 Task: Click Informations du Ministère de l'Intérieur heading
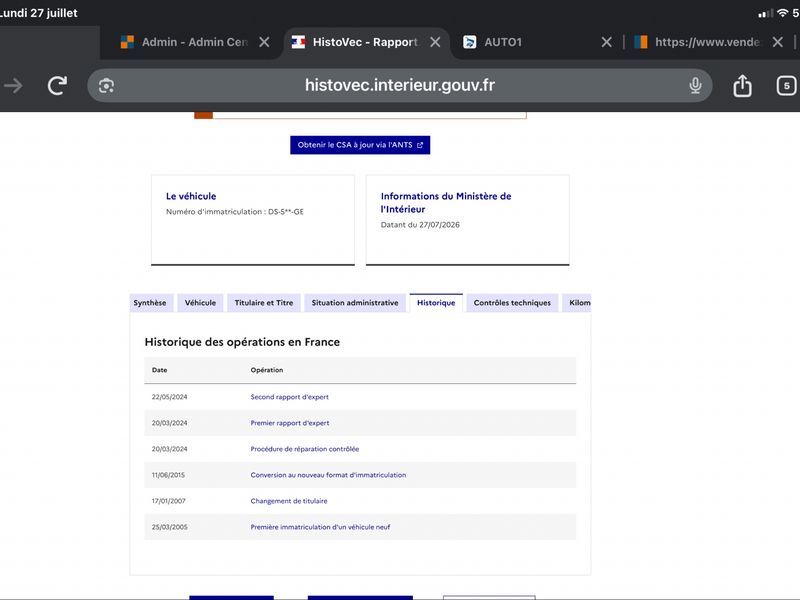point(446,203)
